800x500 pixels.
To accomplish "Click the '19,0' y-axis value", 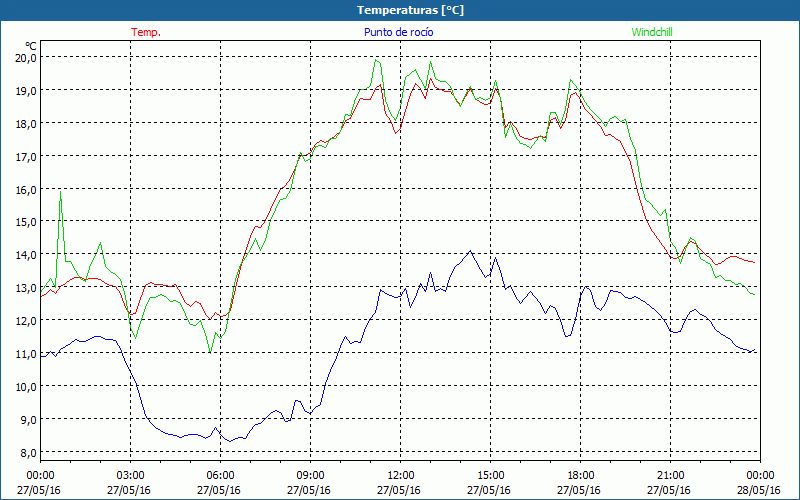I will coord(26,90).
